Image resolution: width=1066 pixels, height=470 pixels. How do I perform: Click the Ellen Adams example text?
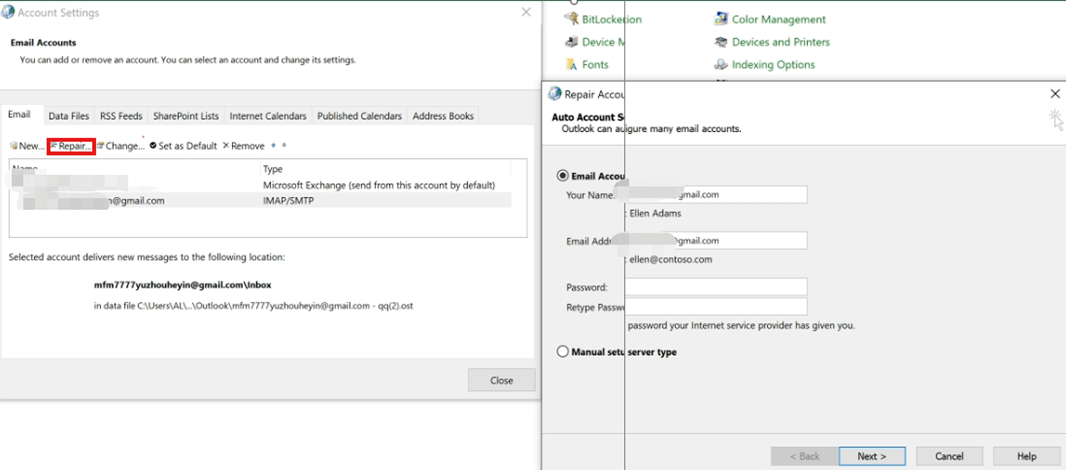click(x=655, y=213)
